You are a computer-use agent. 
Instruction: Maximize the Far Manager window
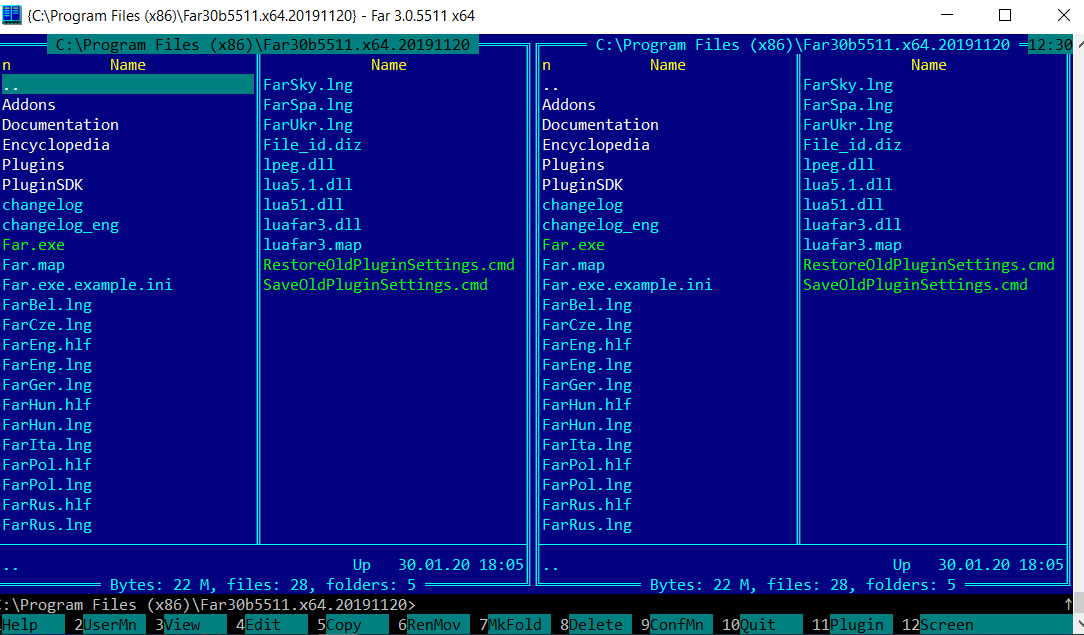pyautogui.click(x=1005, y=15)
